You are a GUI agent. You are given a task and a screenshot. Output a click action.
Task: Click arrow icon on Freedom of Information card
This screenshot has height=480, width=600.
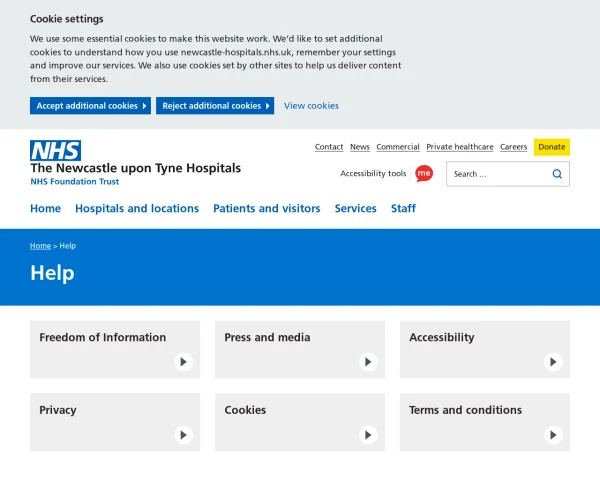183,362
